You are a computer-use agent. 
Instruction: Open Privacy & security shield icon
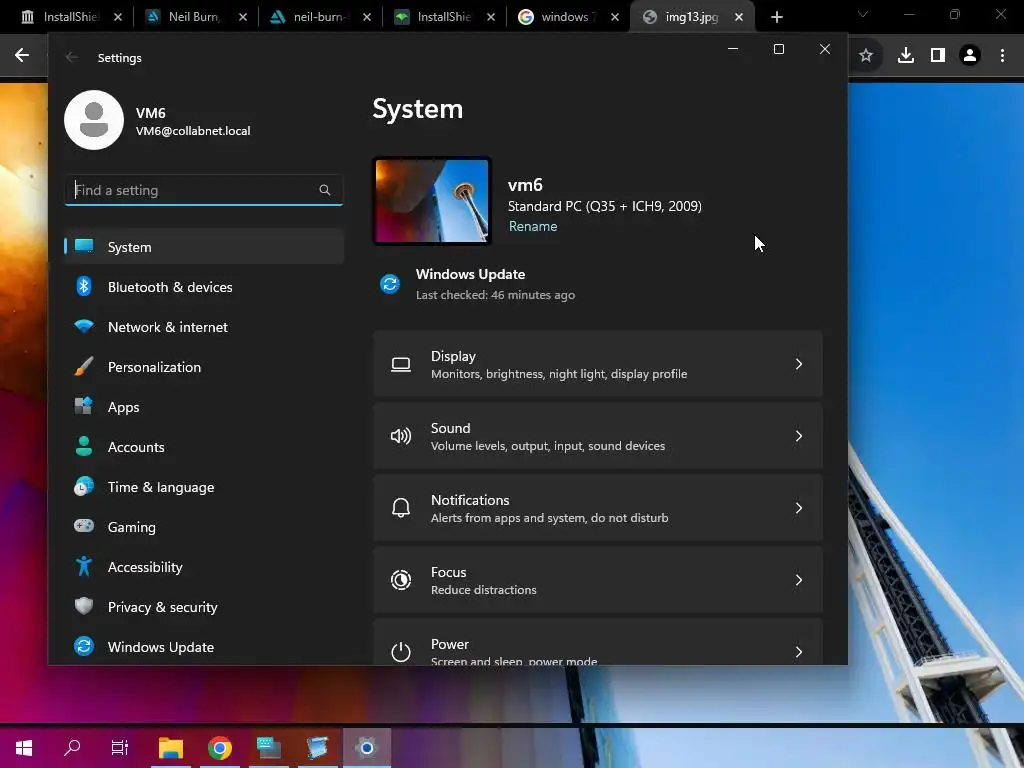[x=84, y=607]
